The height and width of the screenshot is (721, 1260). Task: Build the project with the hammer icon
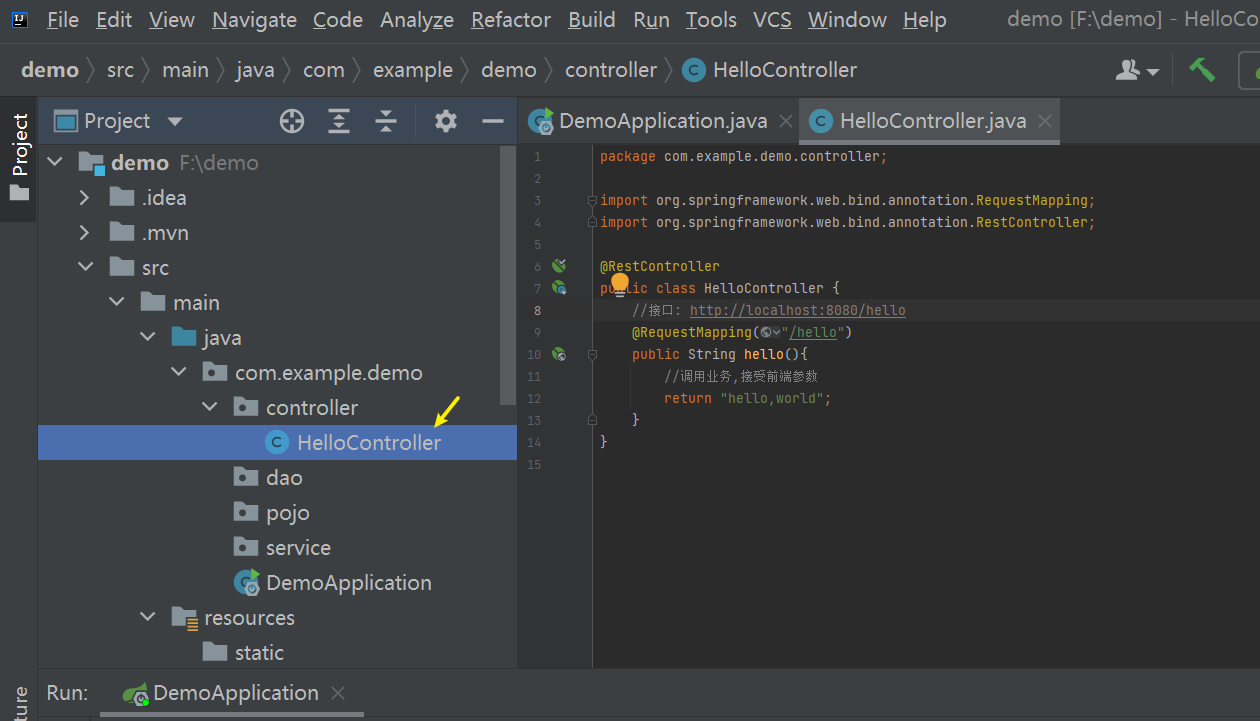1201,70
